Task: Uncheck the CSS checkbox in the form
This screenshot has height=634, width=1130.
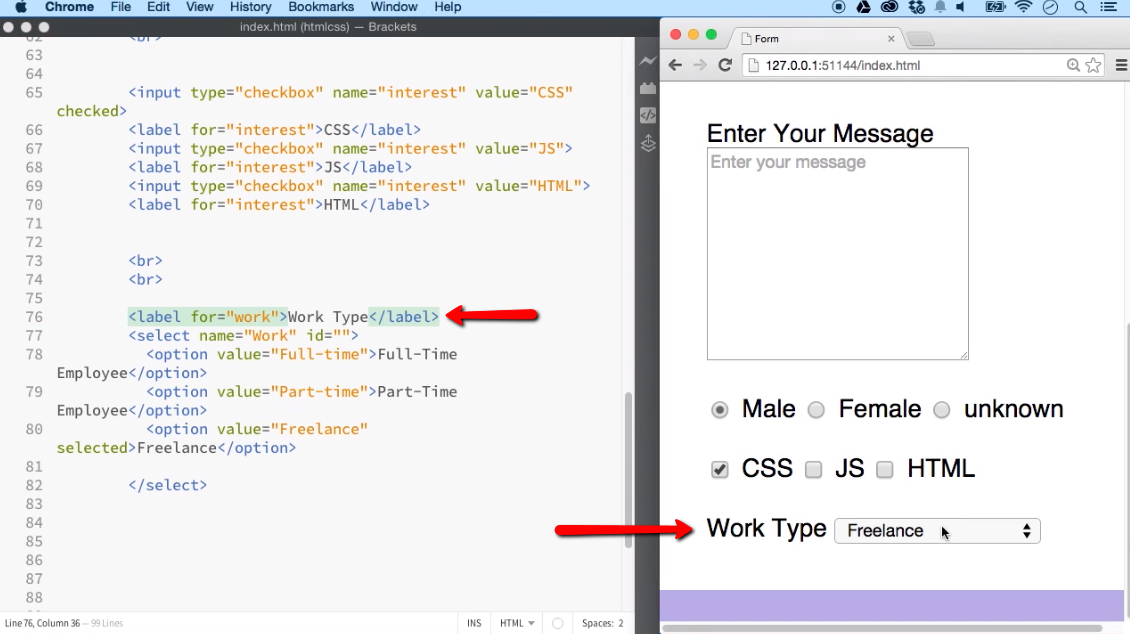Action: coord(719,468)
